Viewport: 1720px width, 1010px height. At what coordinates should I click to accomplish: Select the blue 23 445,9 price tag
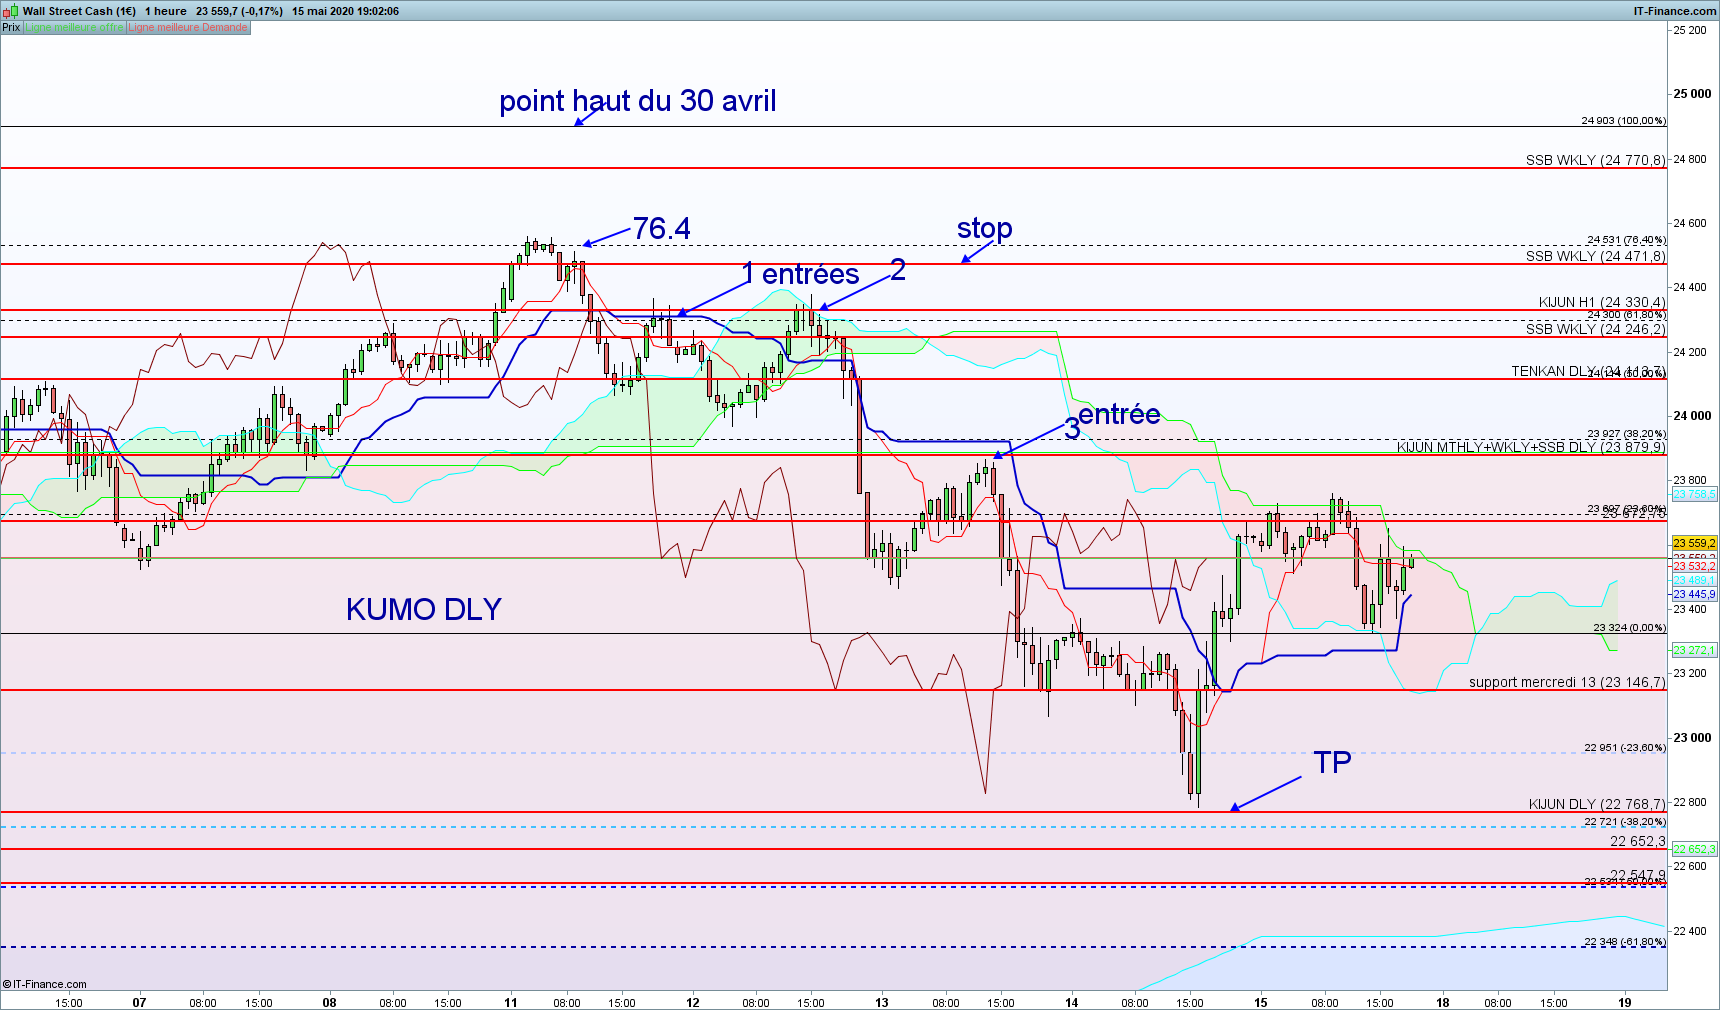[1694, 594]
